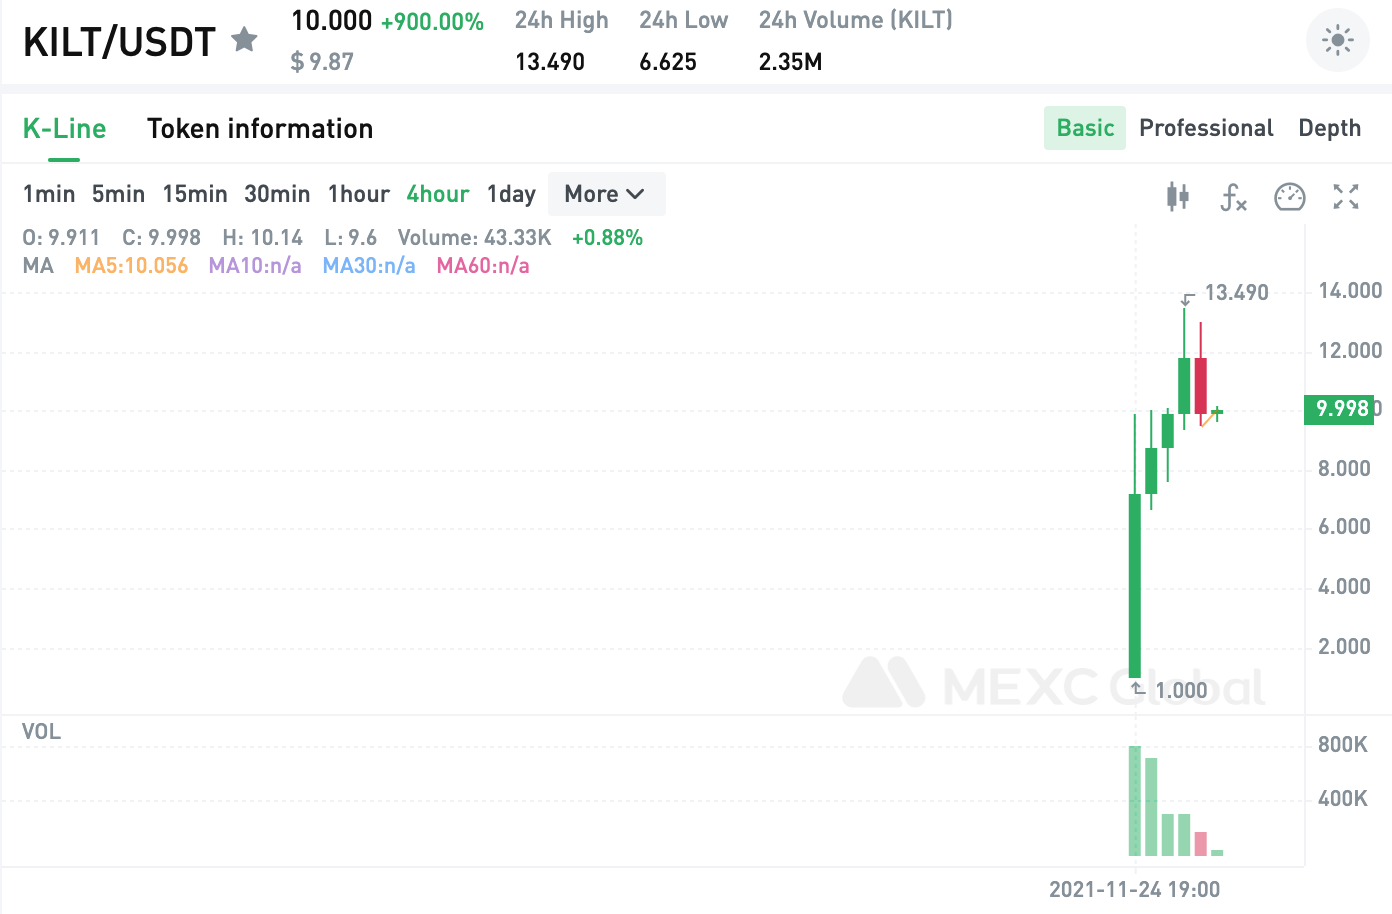The height and width of the screenshot is (914, 1392).
Task: Click the red candlestick on chart
Action: tap(1200, 385)
